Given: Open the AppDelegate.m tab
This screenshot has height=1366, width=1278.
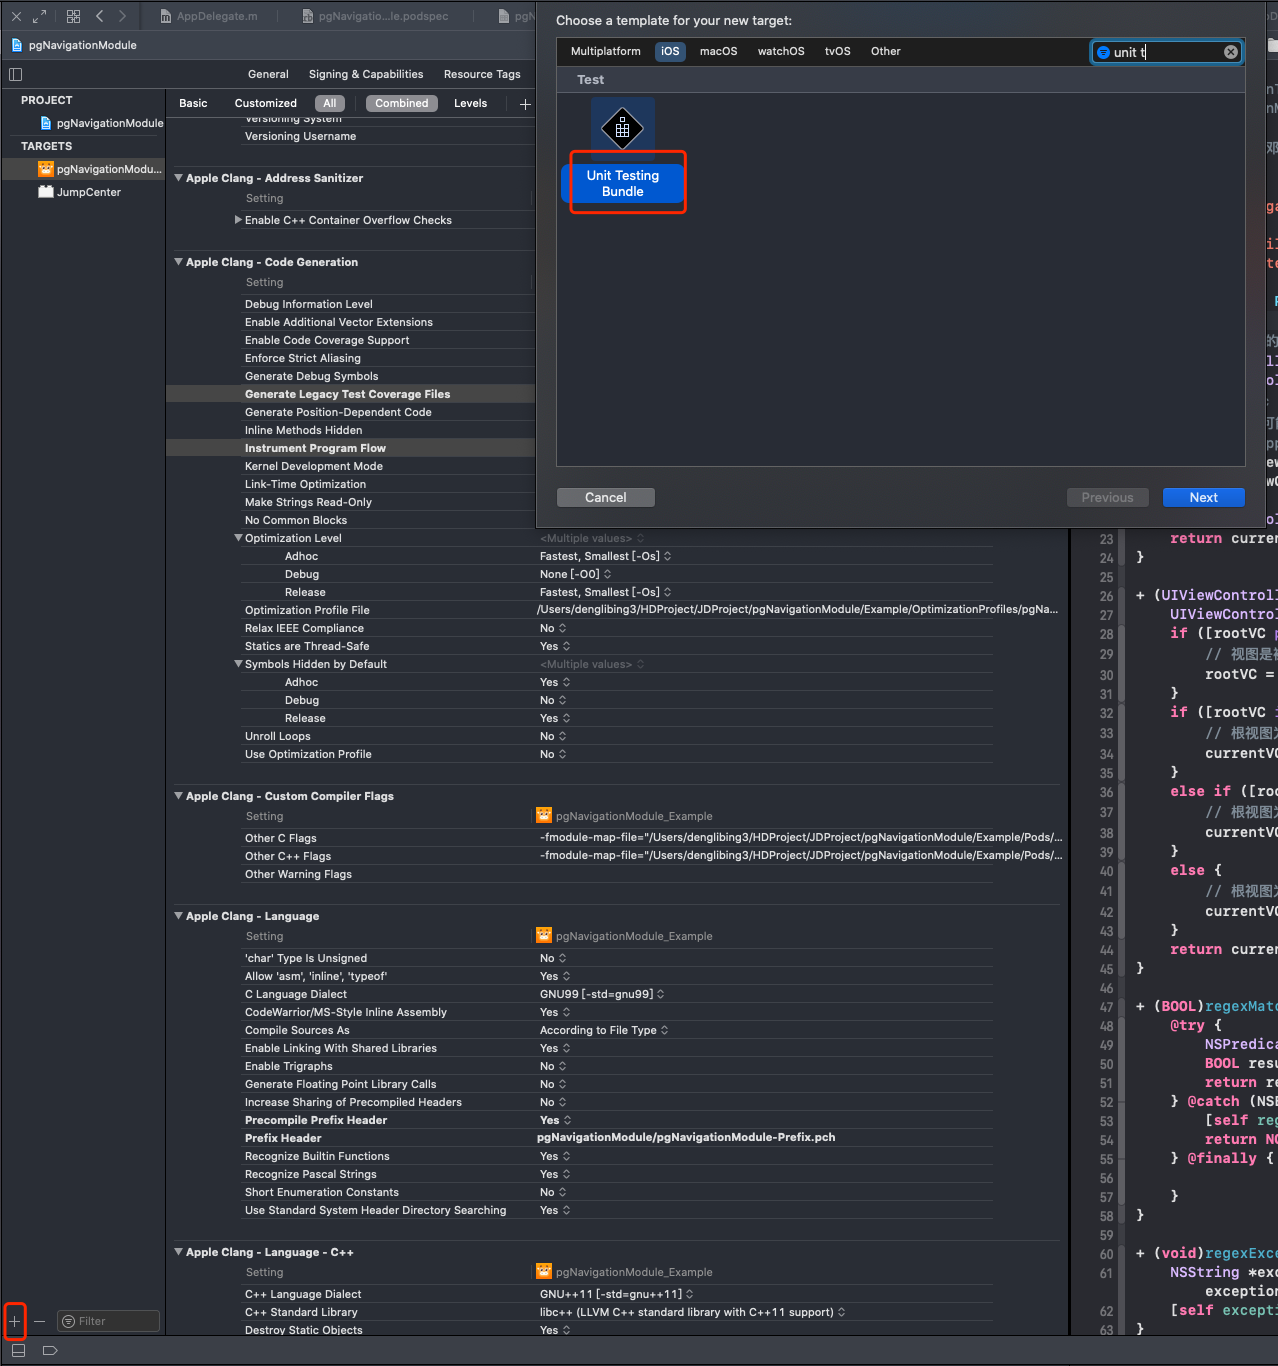Looking at the screenshot, I should 208,16.
